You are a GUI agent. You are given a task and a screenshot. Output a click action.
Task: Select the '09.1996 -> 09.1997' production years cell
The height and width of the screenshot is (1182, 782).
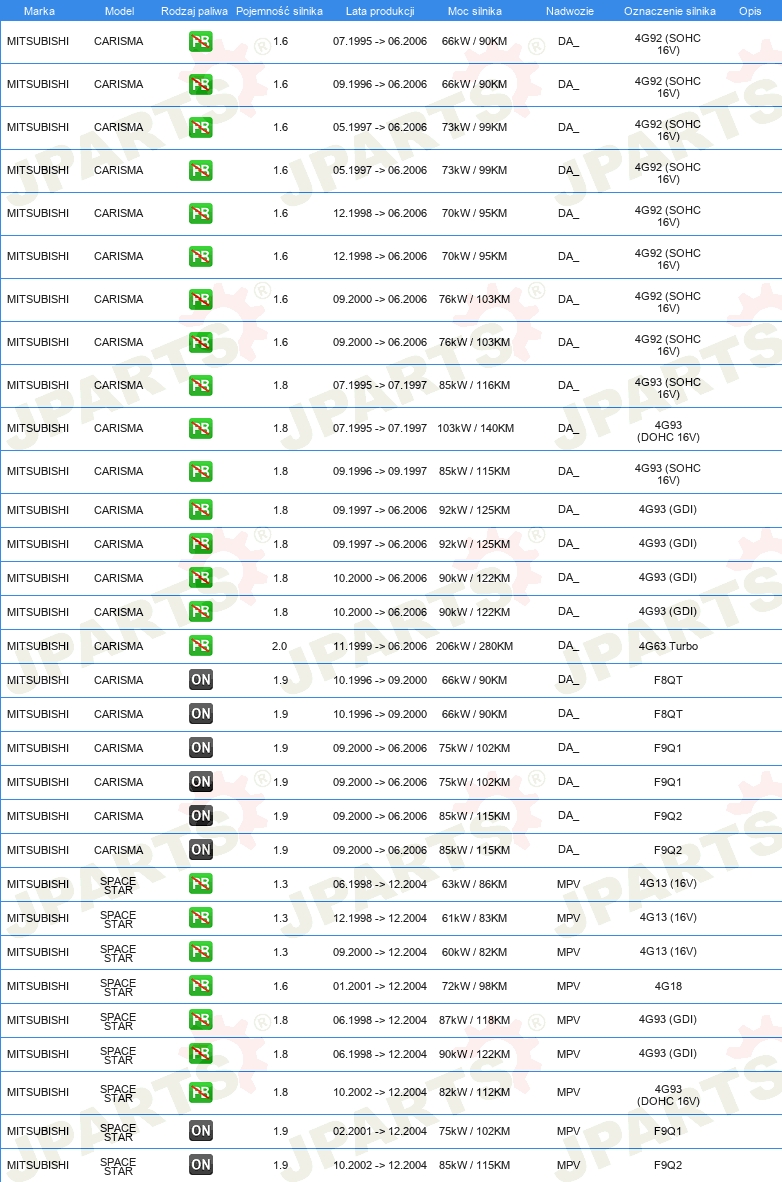pos(380,471)
